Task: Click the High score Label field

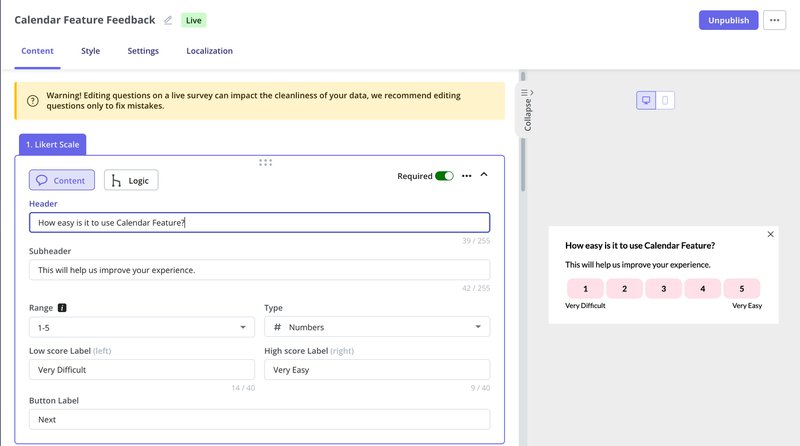Action: click(x=377, y=369)
